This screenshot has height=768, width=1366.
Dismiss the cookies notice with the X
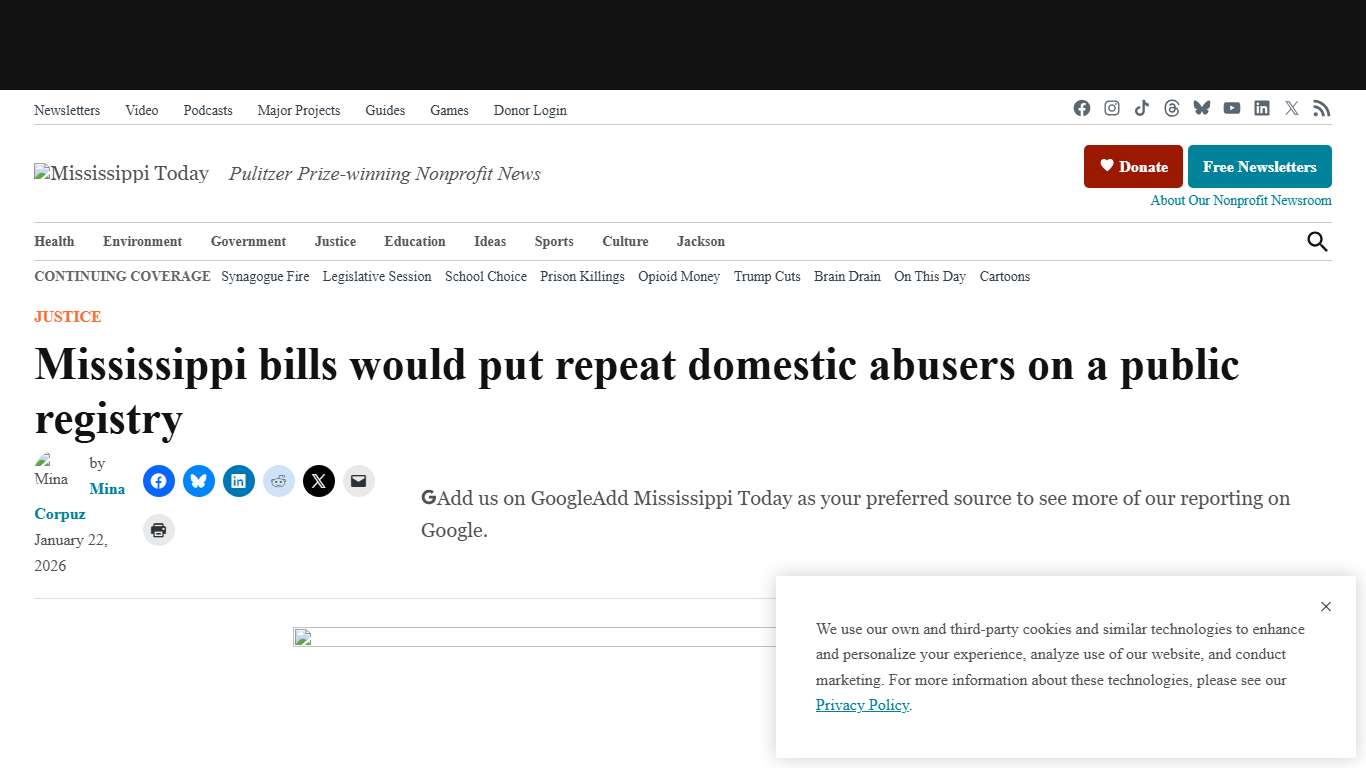pyautogui.click(x=1326, y=606)
